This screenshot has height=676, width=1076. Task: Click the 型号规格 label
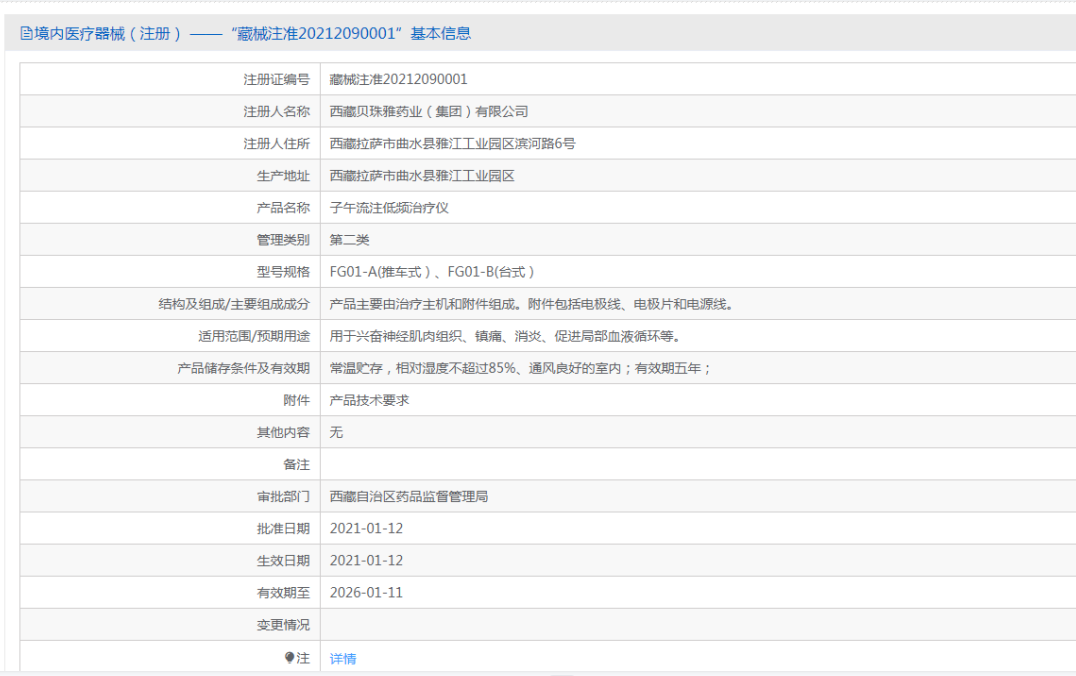click(283, 272)
